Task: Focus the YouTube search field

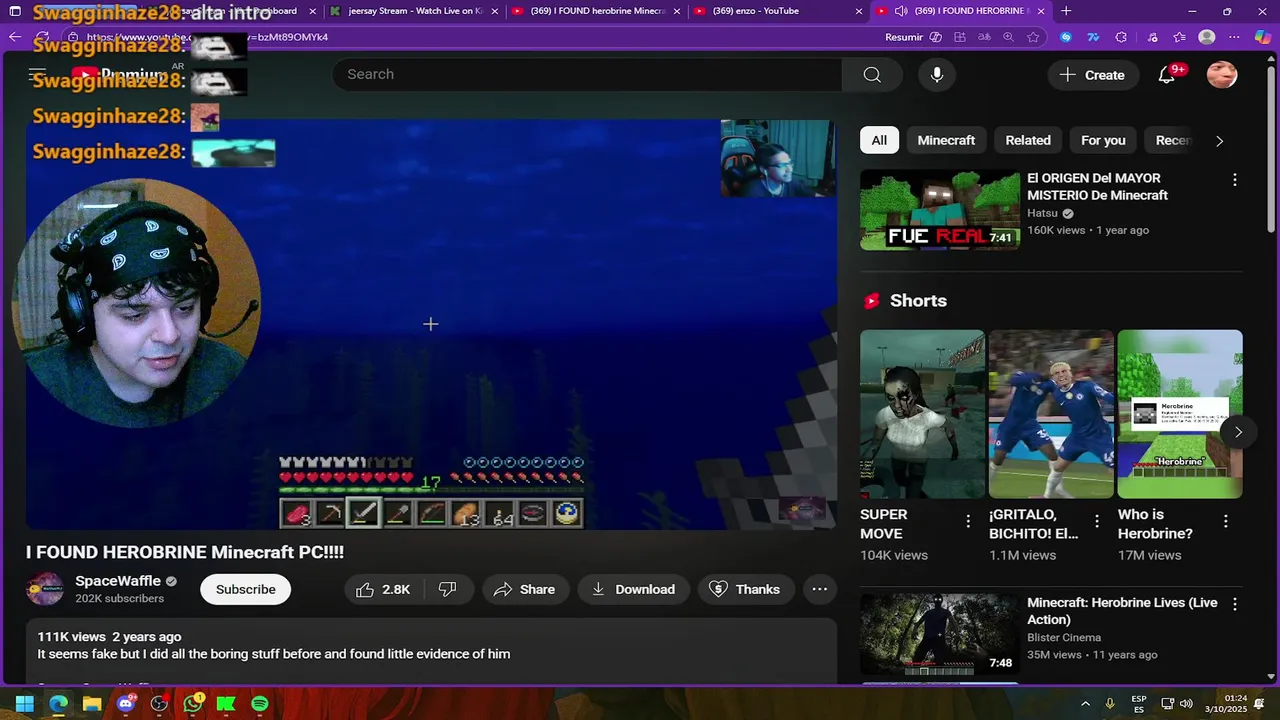Action: 587,75
